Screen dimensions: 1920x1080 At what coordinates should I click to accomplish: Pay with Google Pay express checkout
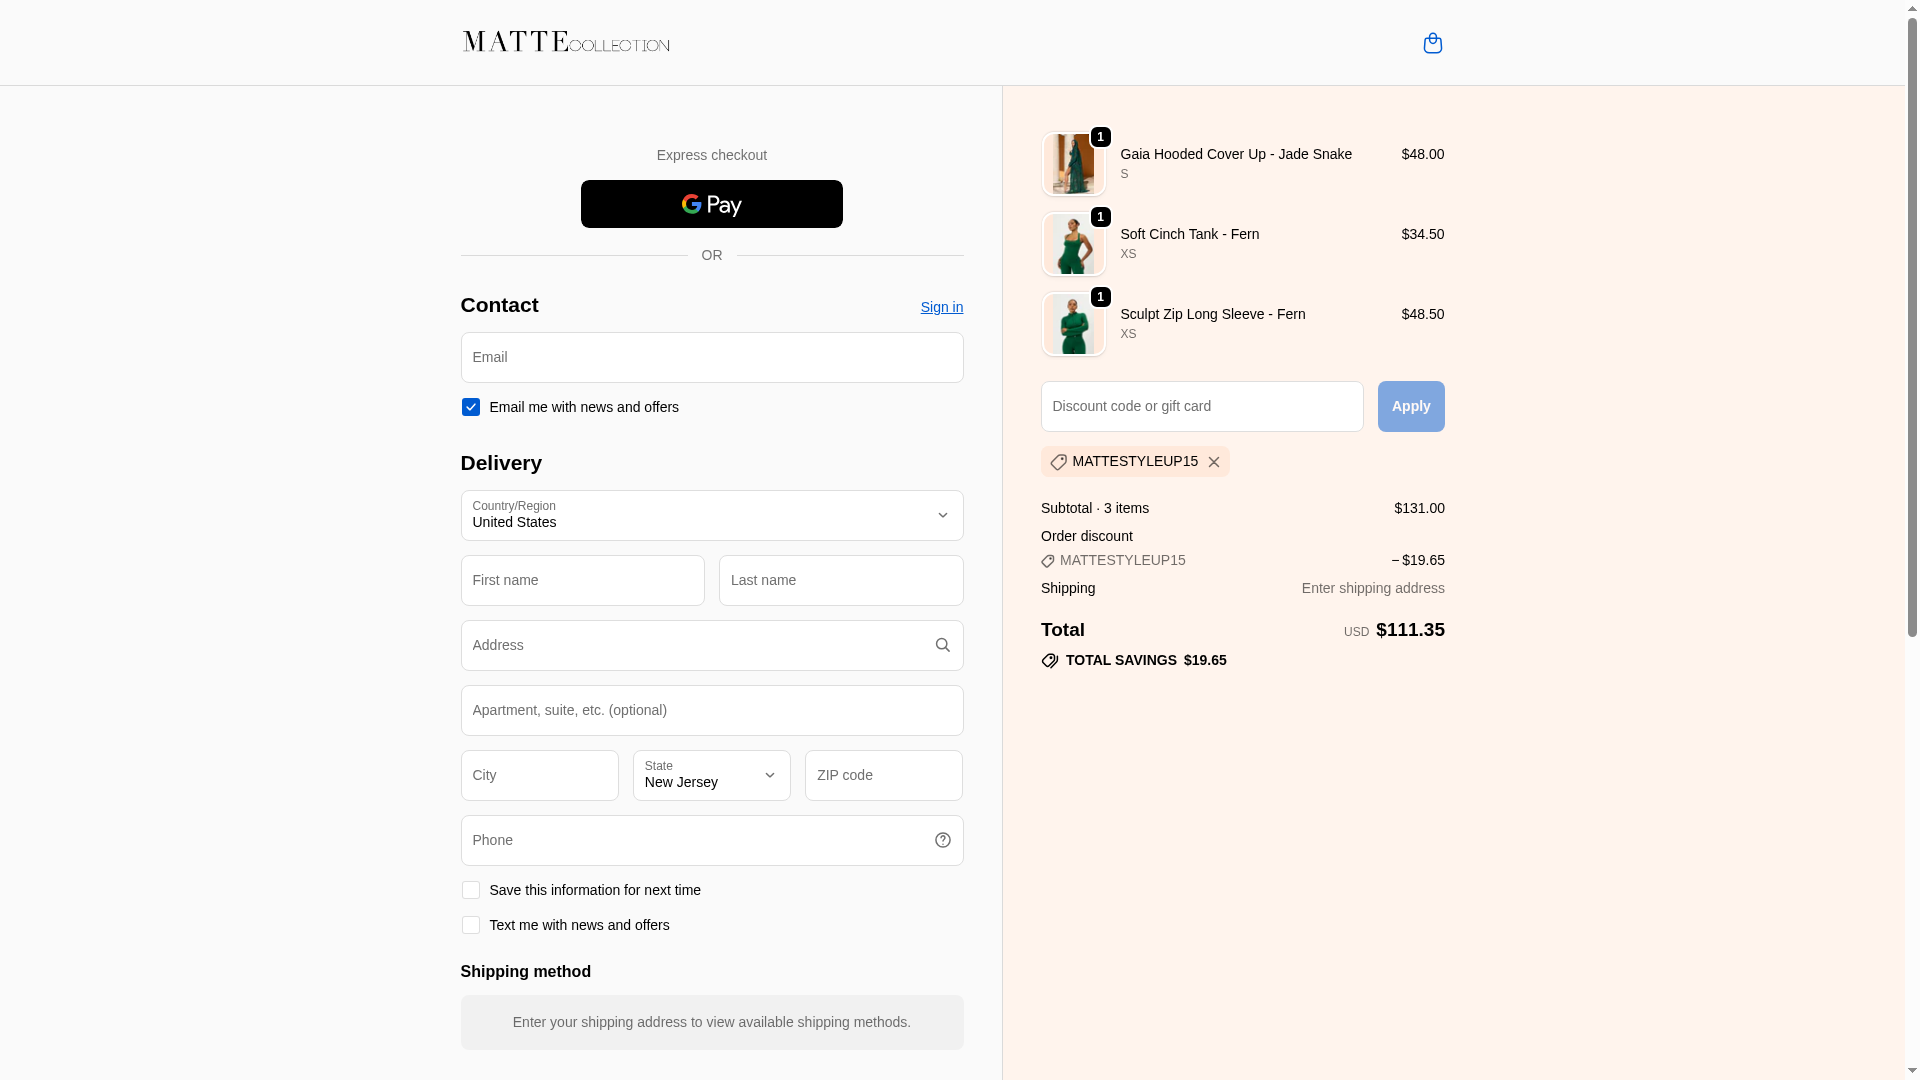point(711,204)
